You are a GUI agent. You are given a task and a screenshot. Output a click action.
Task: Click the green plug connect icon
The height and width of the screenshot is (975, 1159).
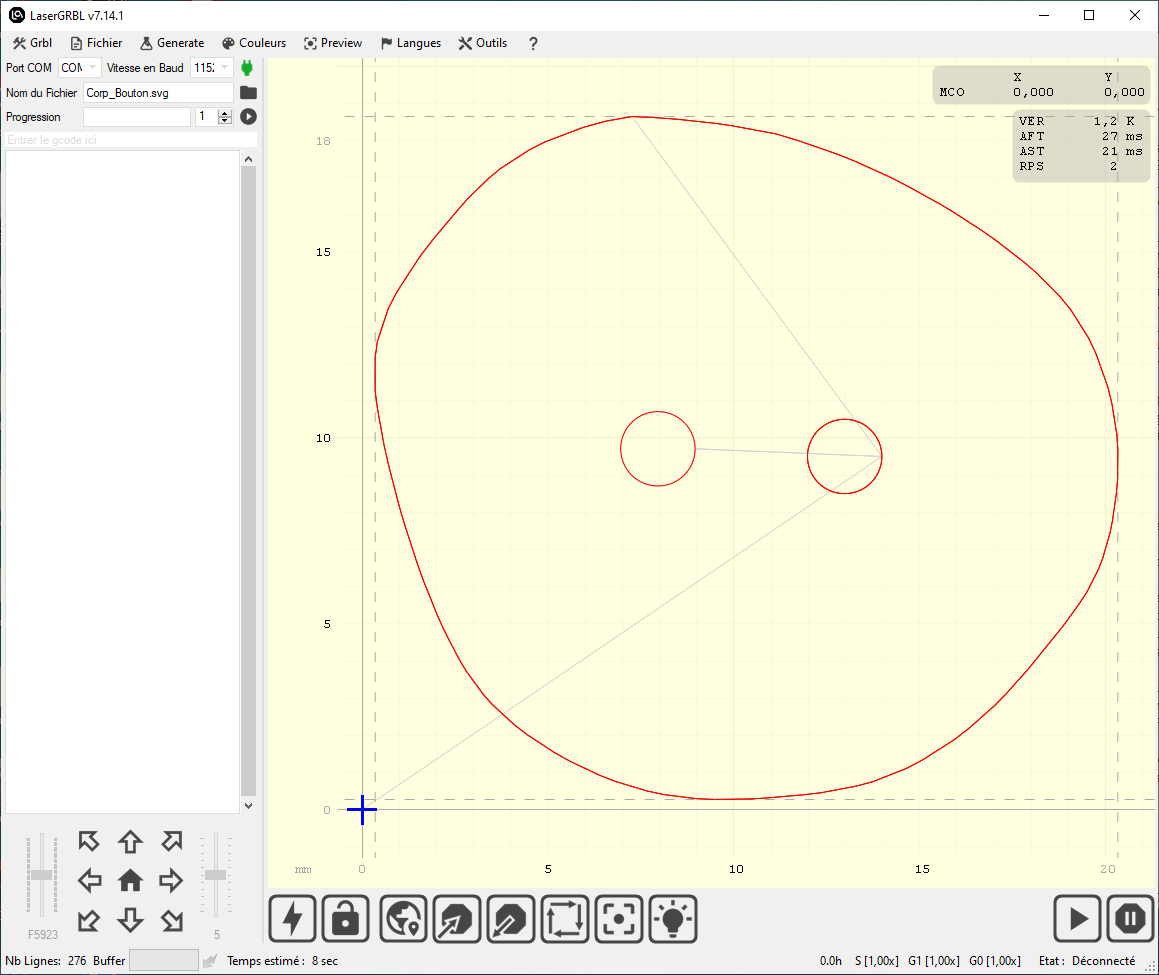pyautogui.click(x=247, y=68)
